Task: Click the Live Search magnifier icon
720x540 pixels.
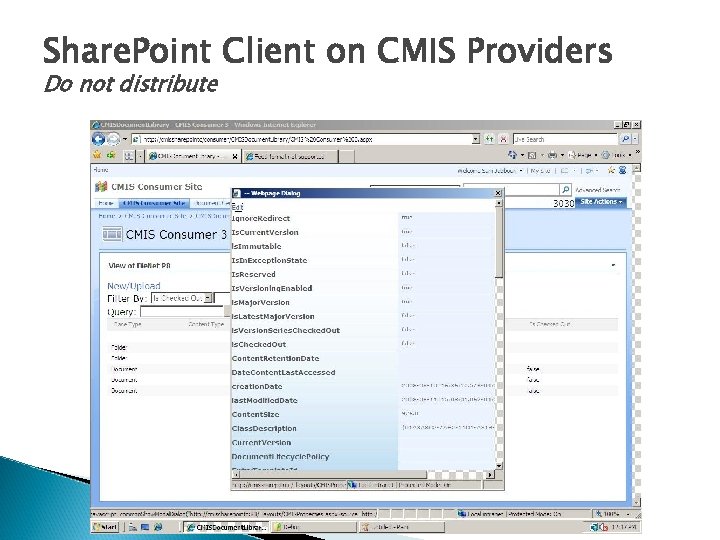Action: click(625, 139)
